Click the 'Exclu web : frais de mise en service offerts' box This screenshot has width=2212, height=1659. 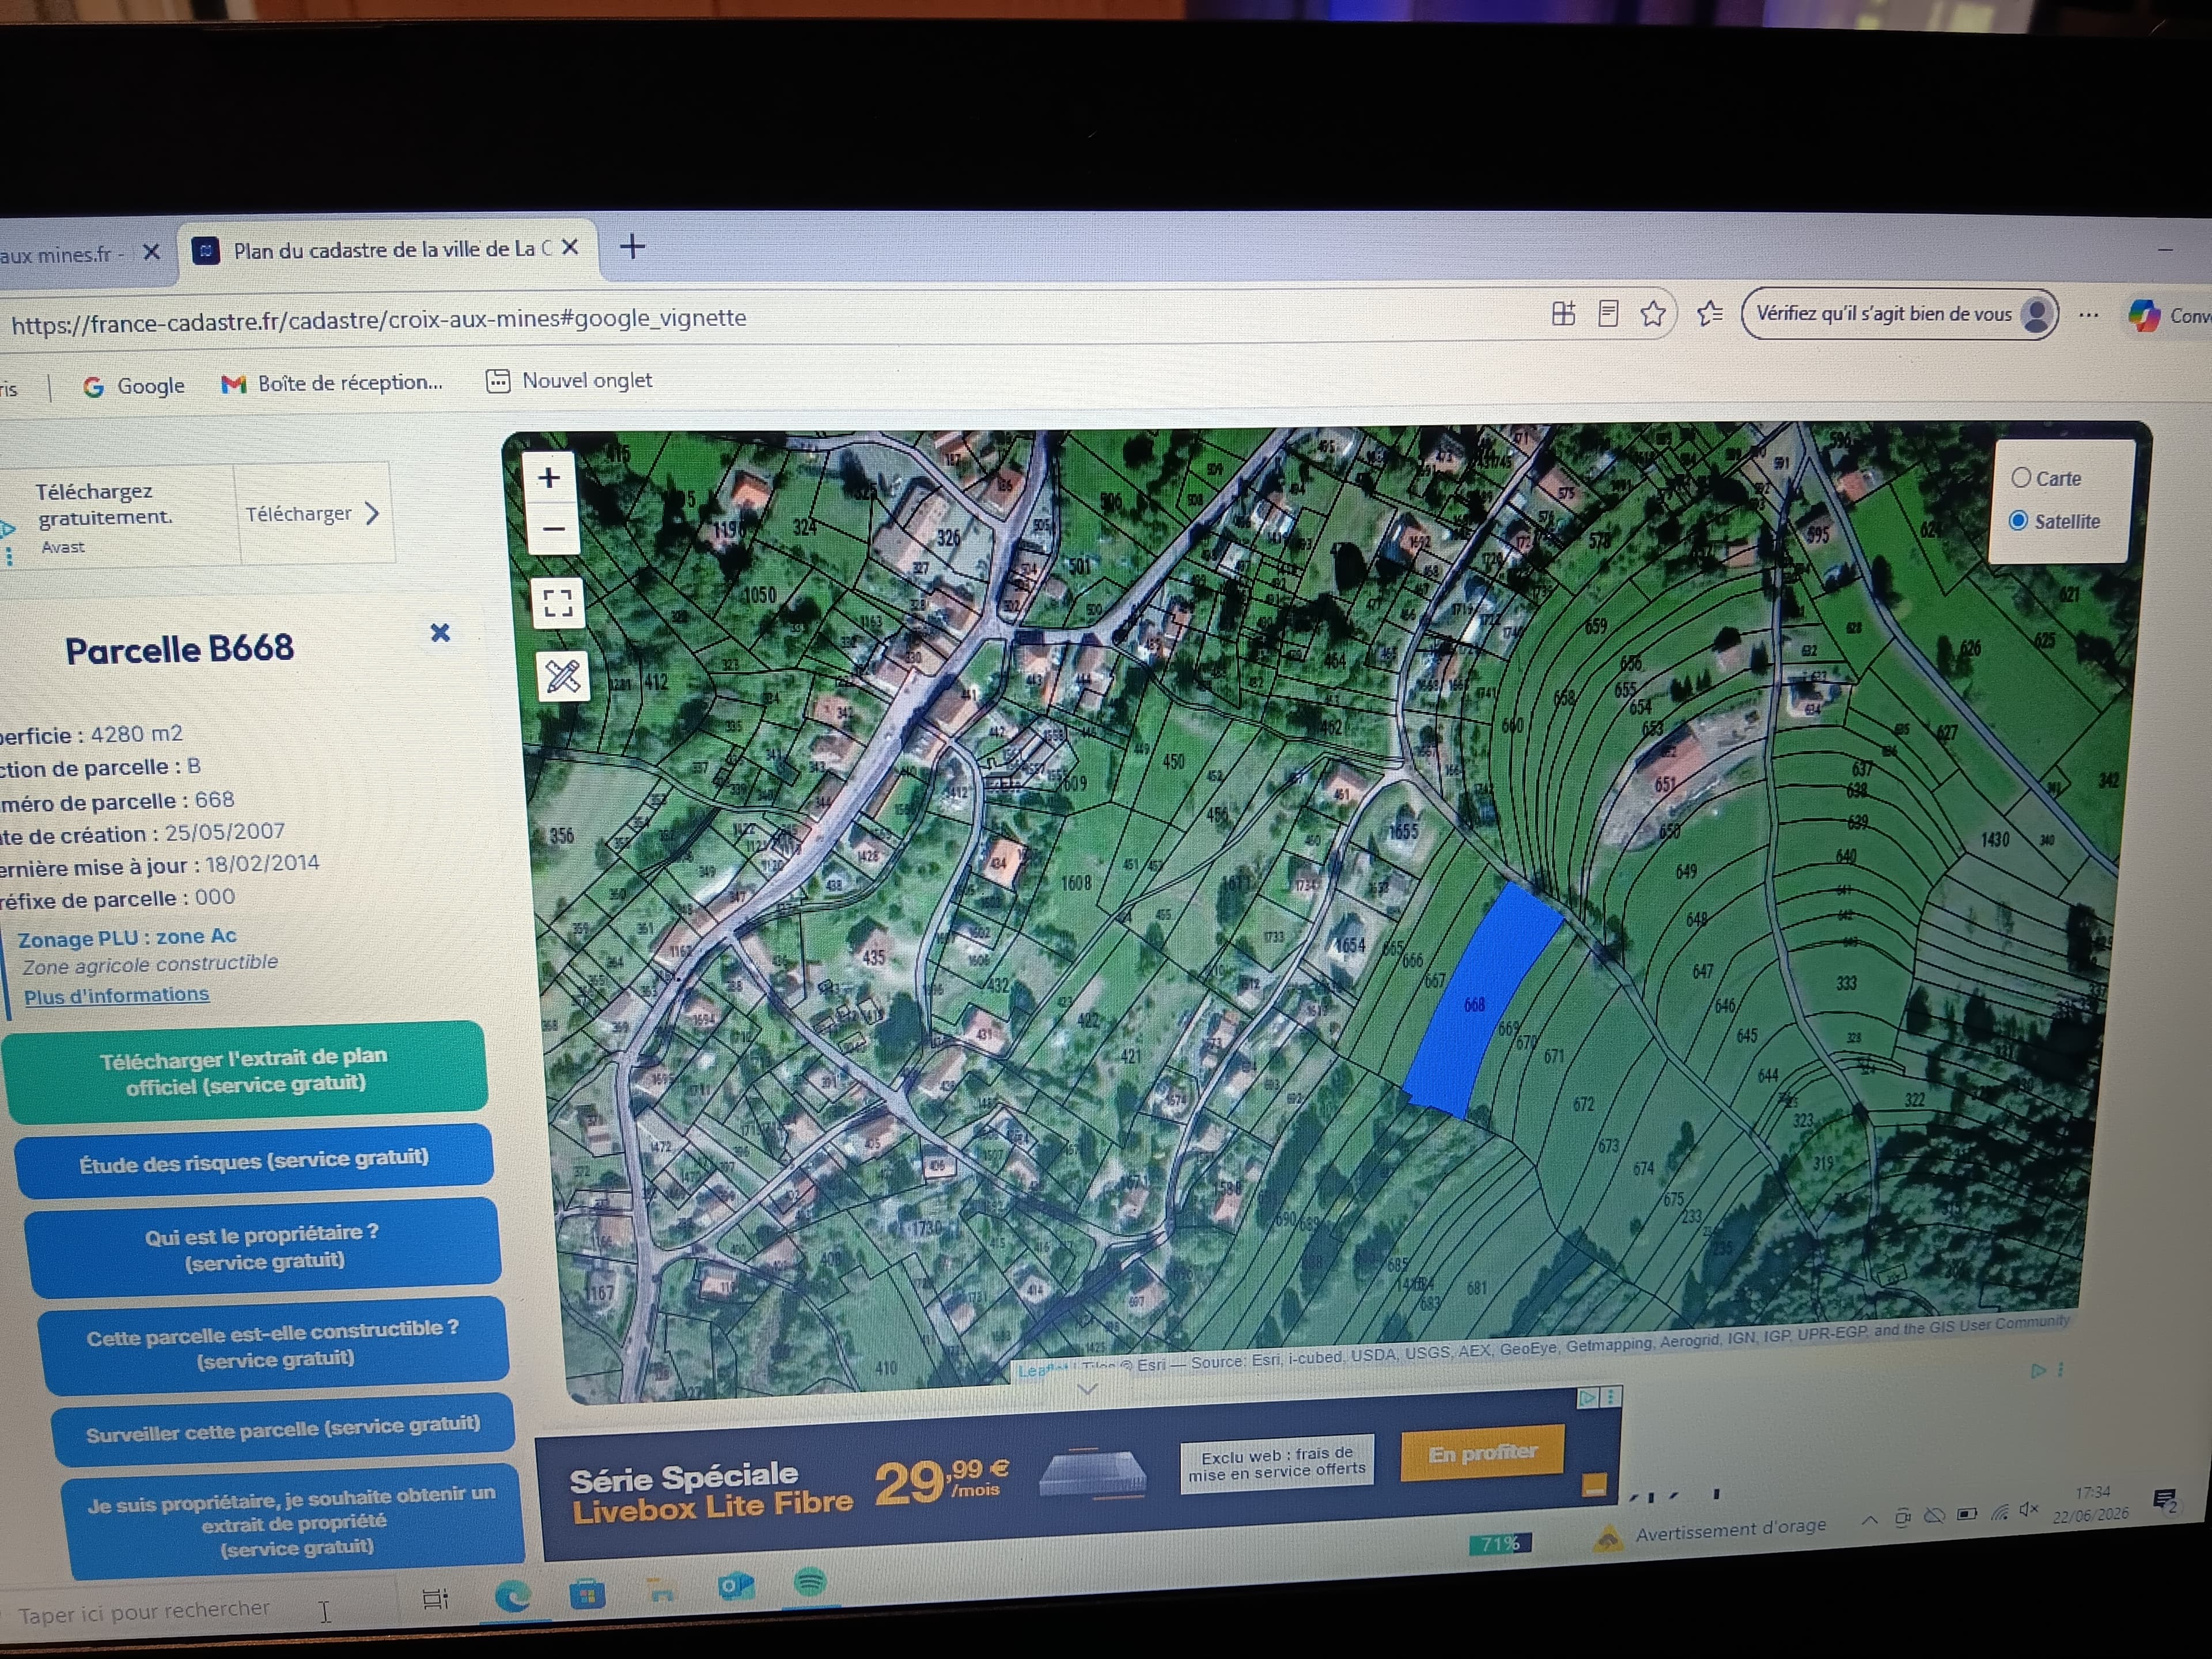coord(1277,1463)
